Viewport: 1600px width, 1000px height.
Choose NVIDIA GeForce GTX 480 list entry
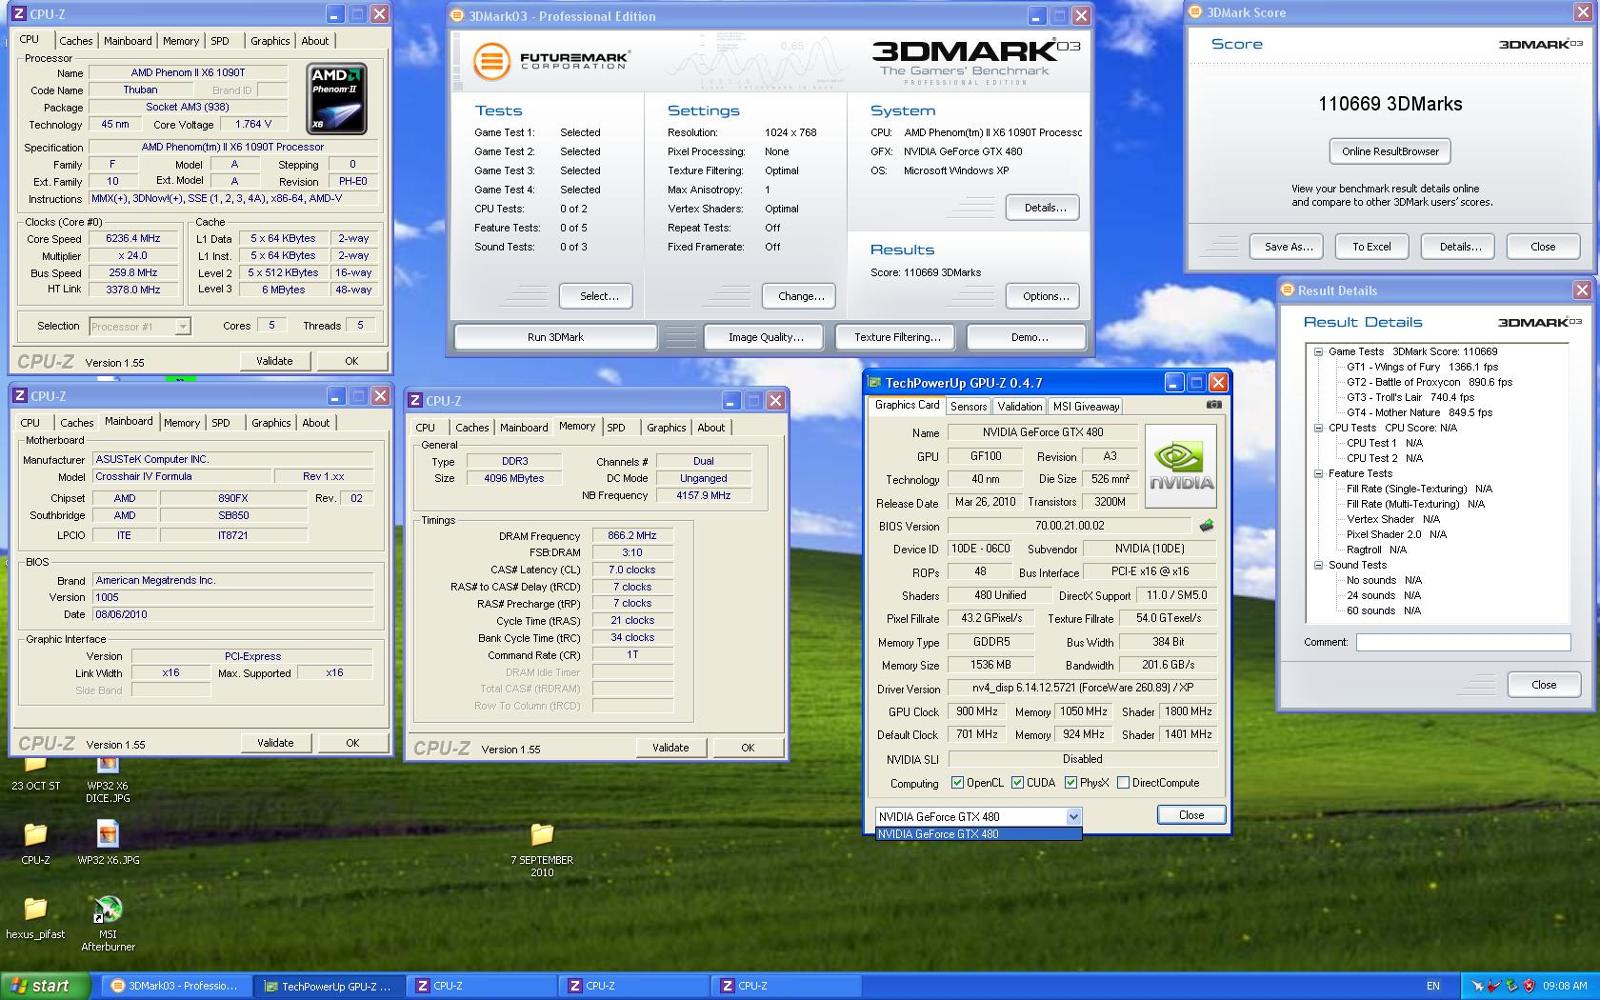(x=978, y=834)
